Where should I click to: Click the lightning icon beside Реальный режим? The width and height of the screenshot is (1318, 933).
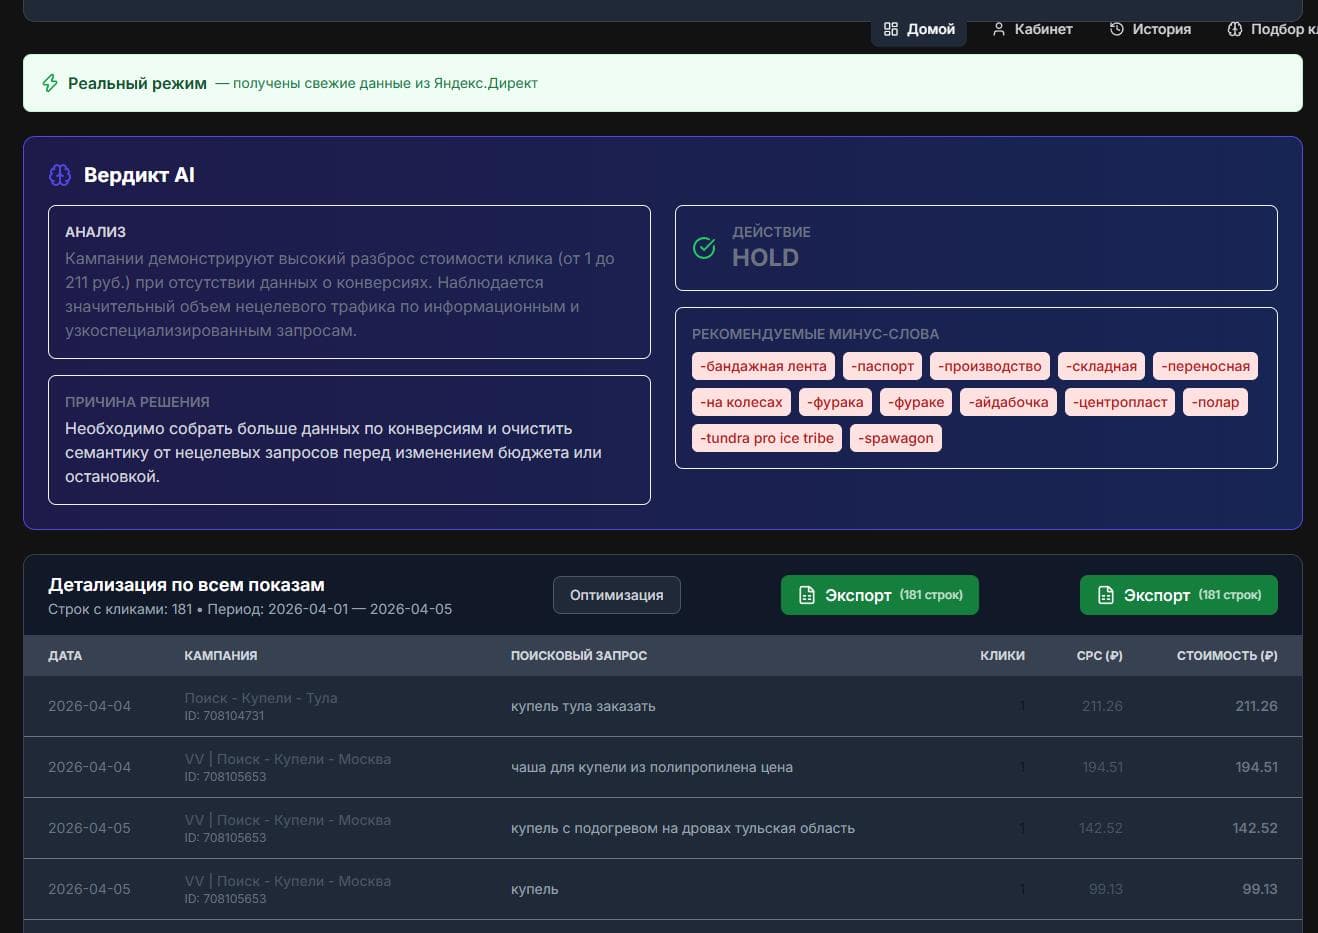50,83
